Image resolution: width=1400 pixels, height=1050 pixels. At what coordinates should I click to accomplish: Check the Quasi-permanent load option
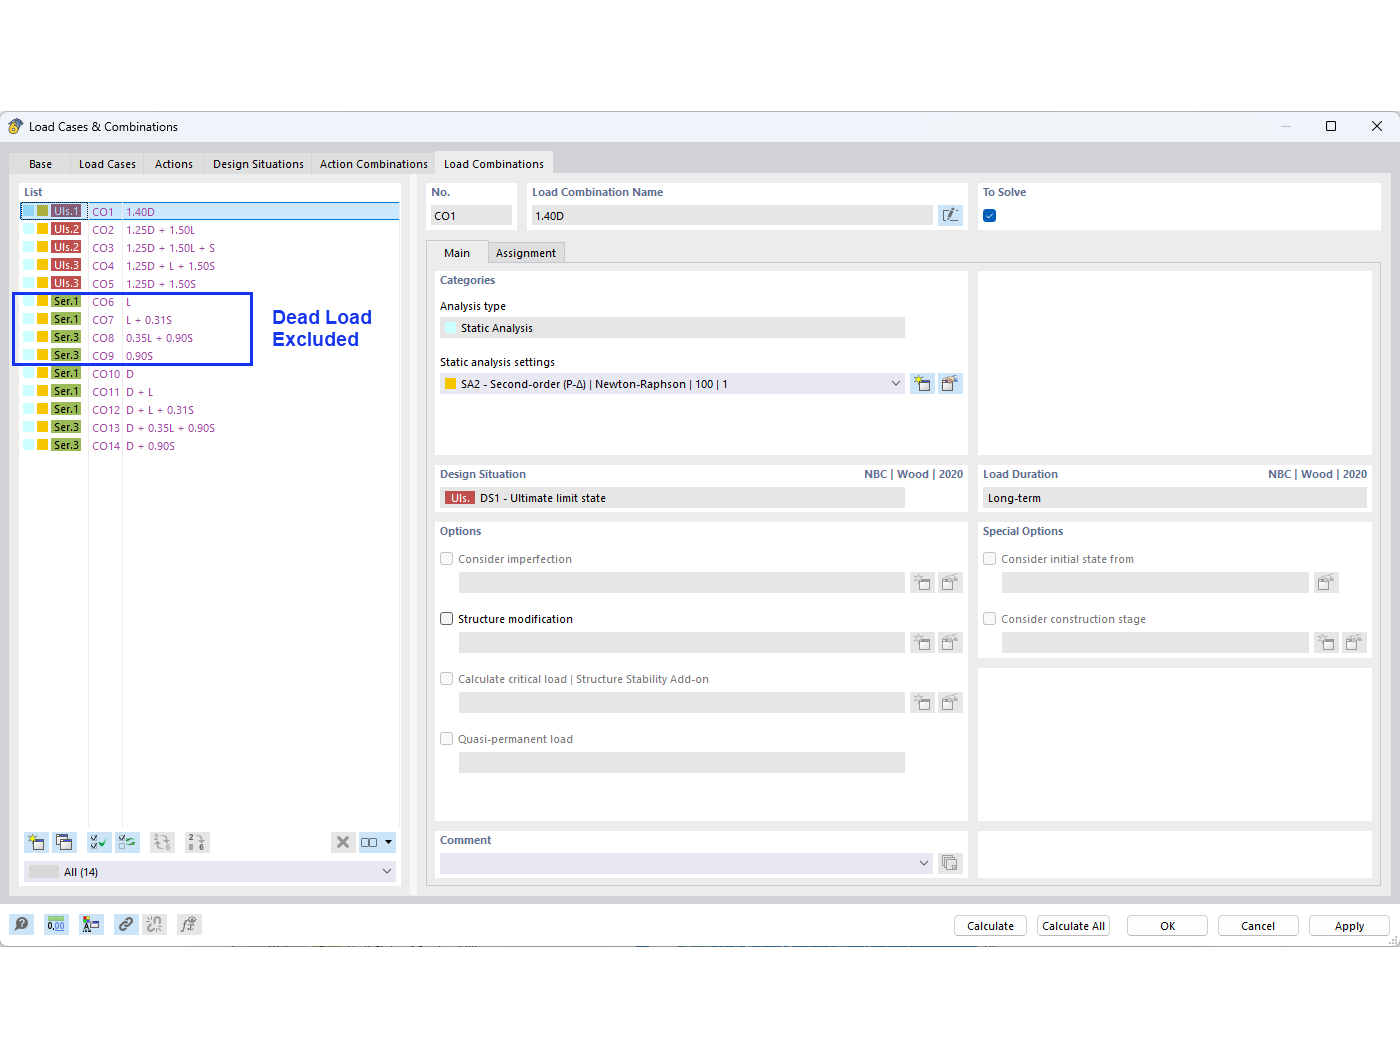point(446,738)
